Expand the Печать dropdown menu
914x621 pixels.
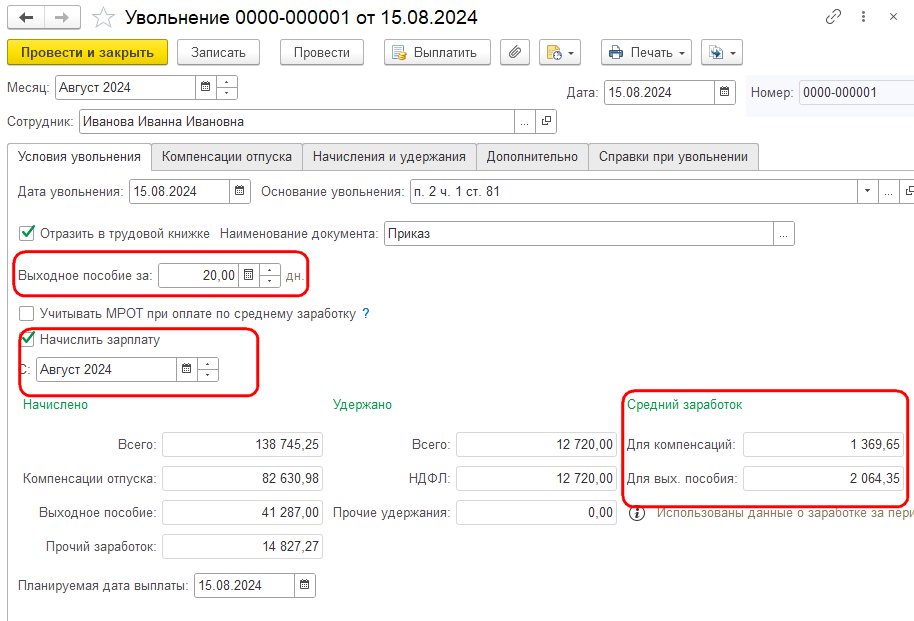(646, 52)
